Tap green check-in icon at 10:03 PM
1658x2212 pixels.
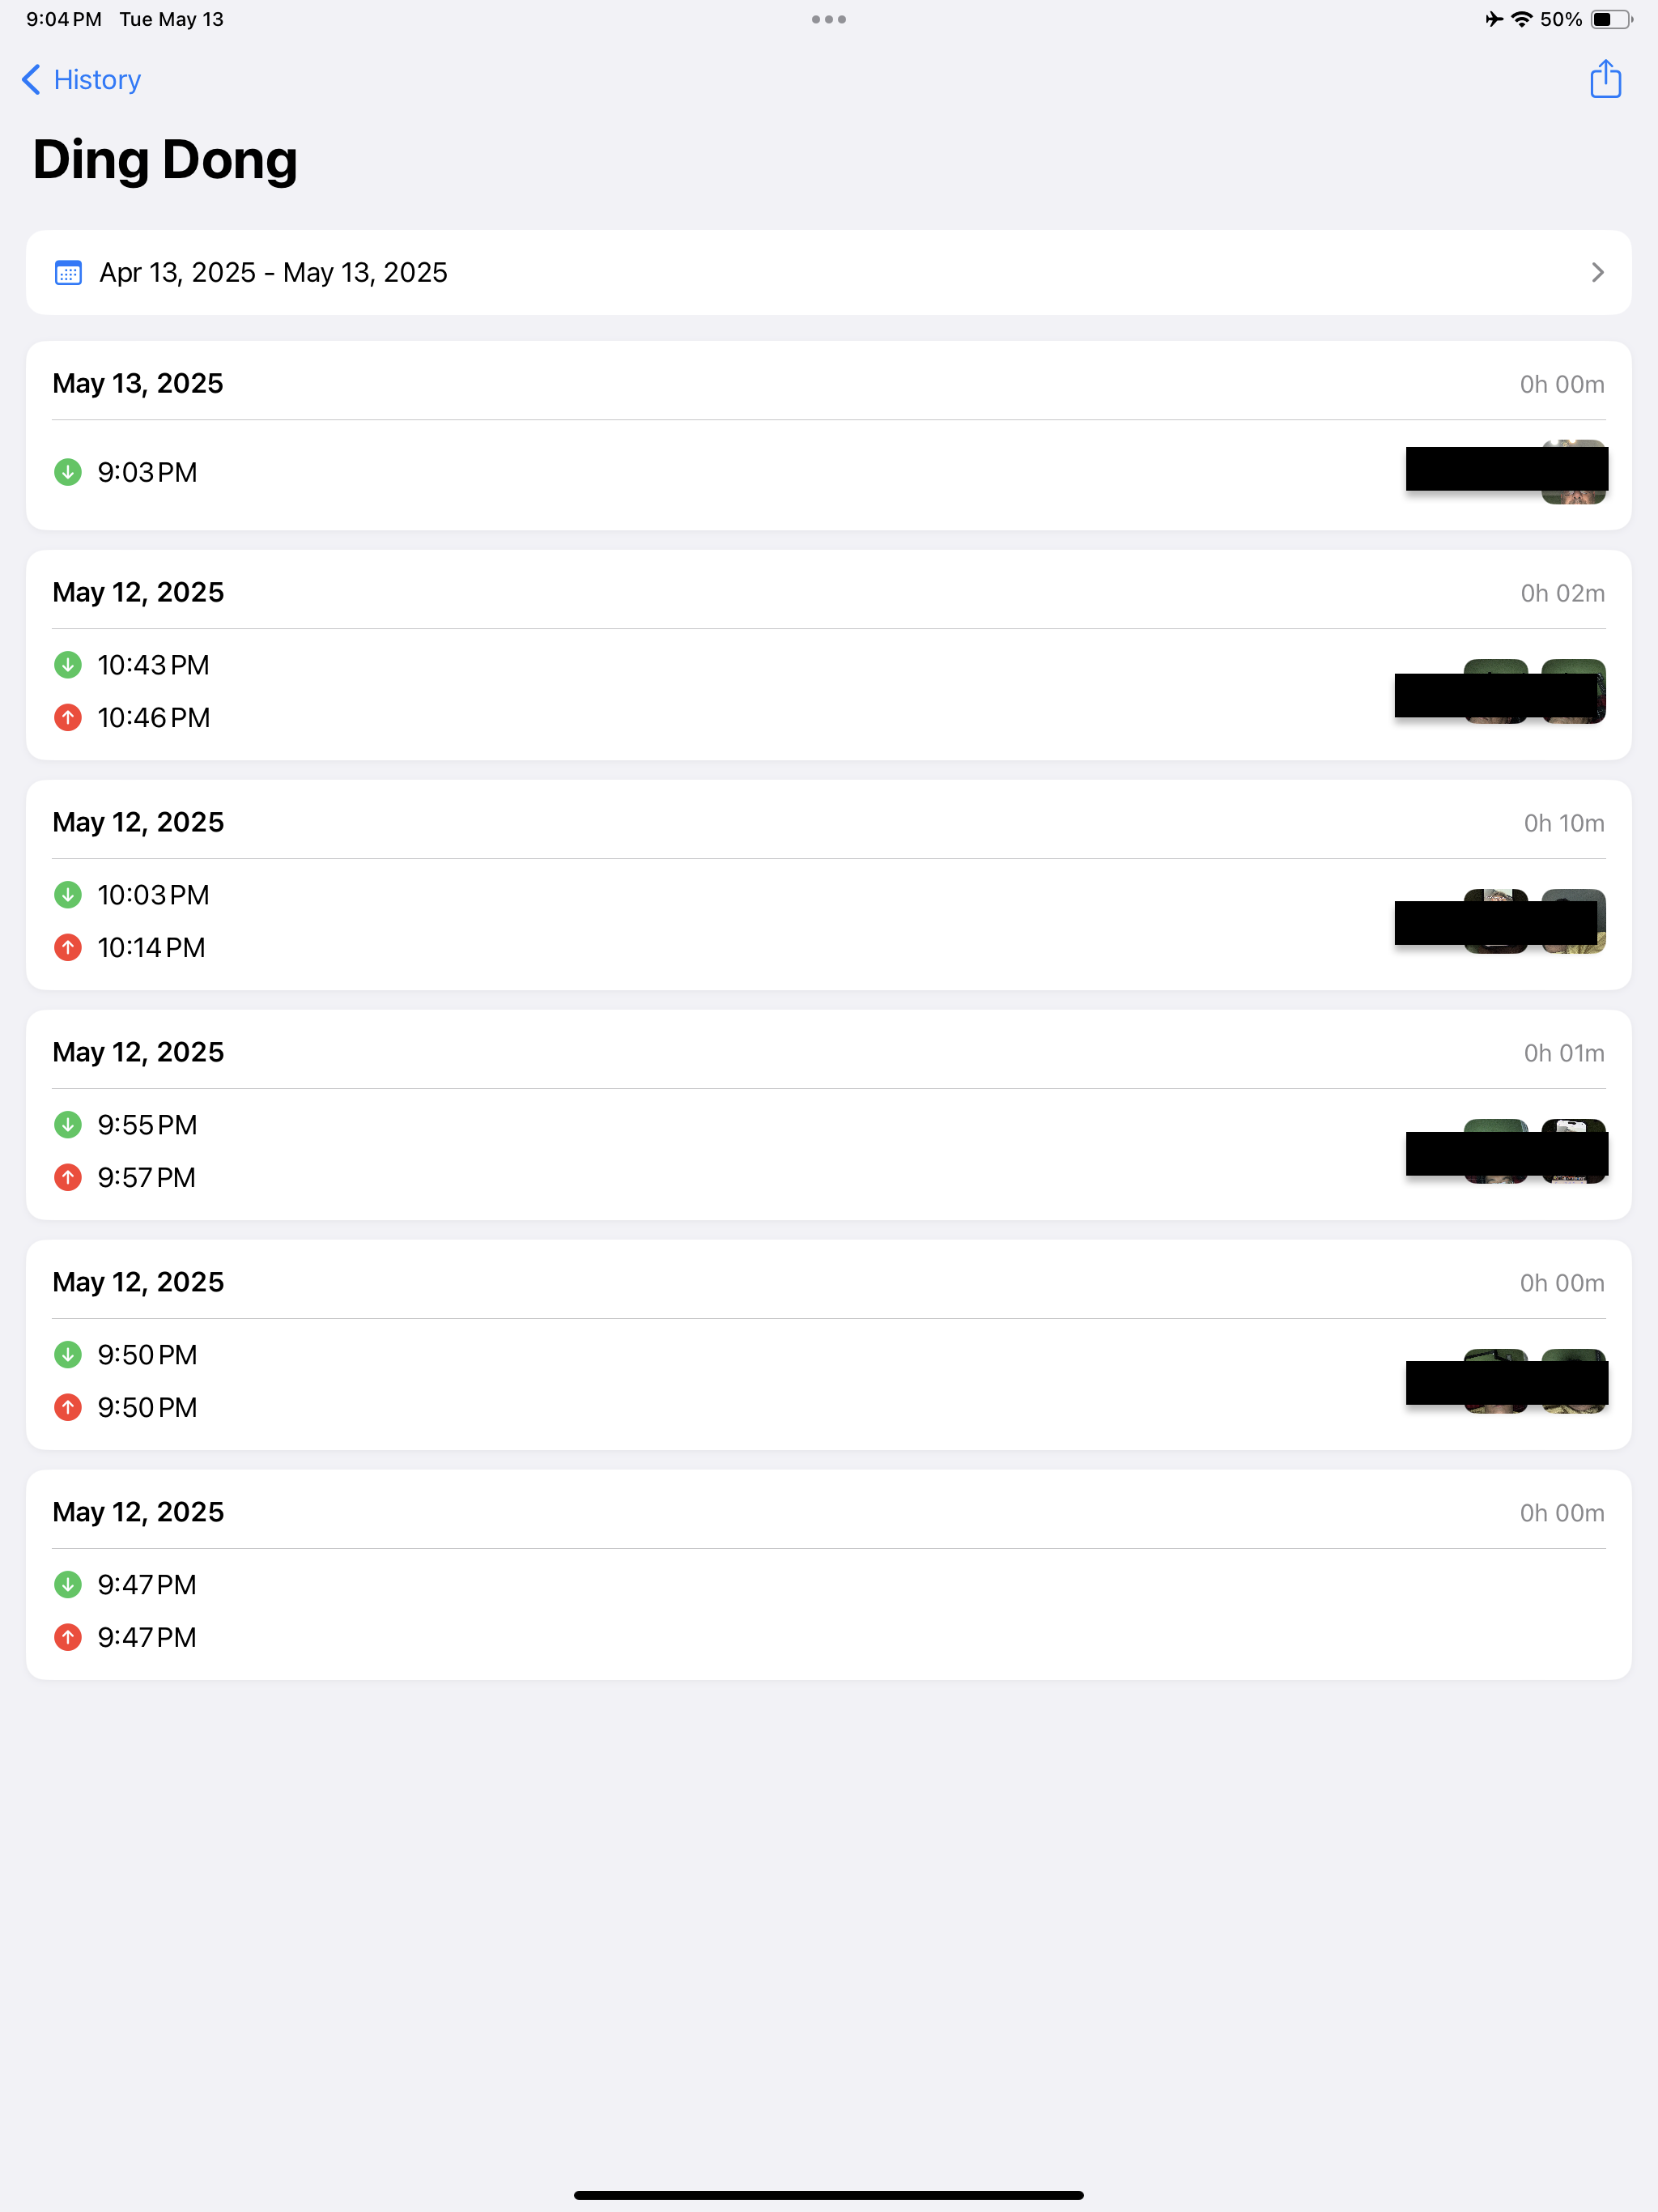[68, 895]
